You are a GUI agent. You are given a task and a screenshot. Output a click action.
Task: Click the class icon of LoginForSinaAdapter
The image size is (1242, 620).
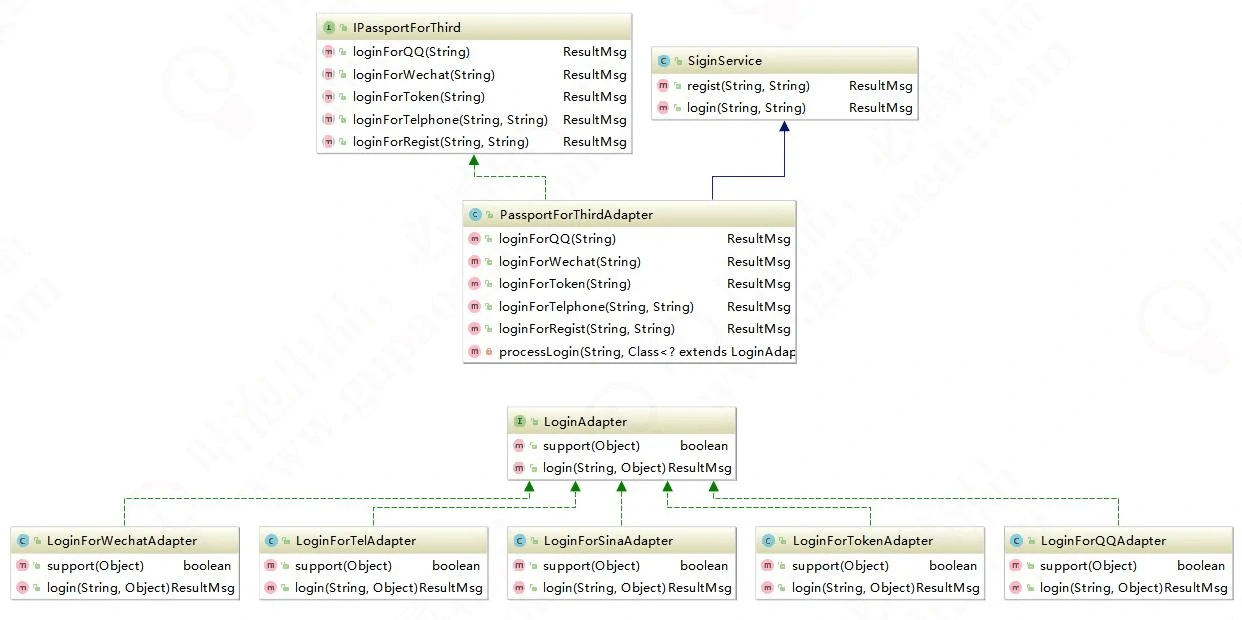tap(519, 541)
